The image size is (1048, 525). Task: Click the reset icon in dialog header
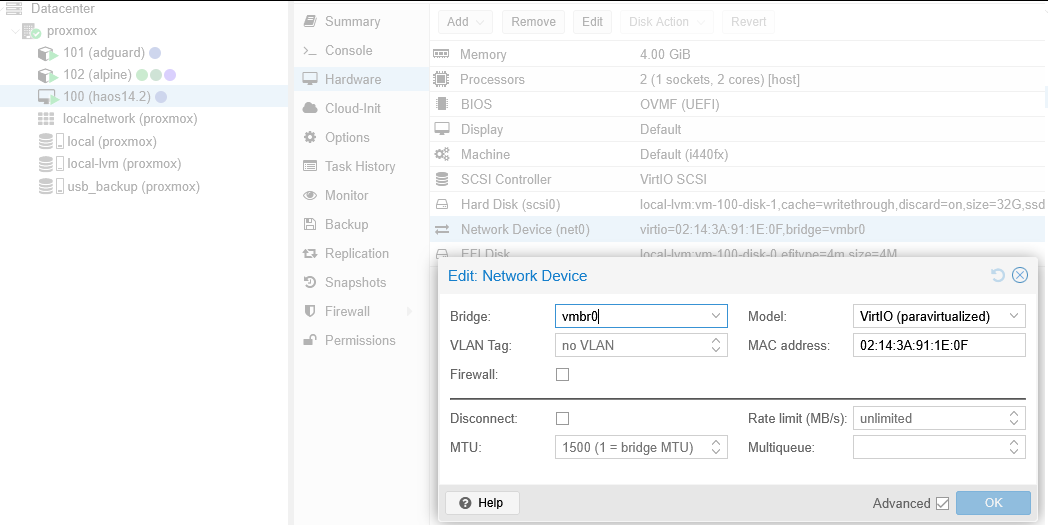coord(997,275)
